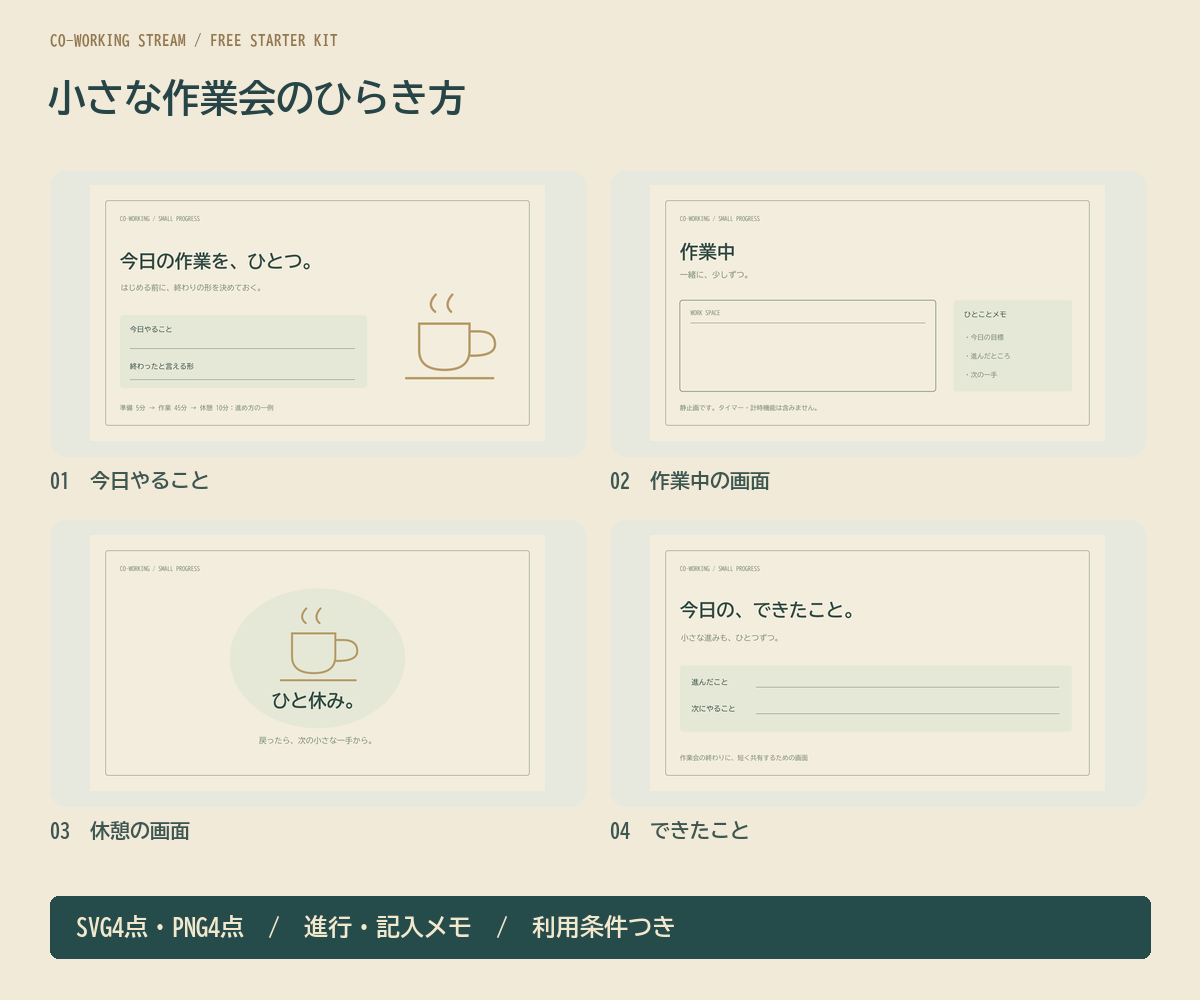
Task: Click the subtitle 一緒に、少しずつ。
Action: [715, 275]
